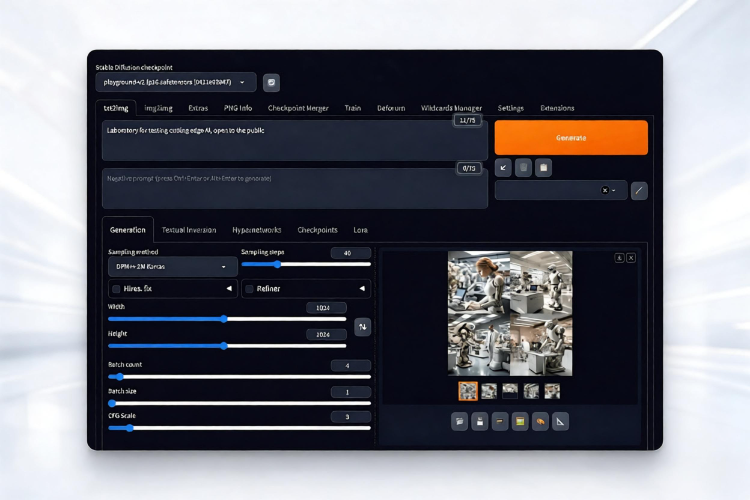Open Sampling method DPM++ 2M Karras dropdown
Screen dimensions: 750x500
[173, 267]
